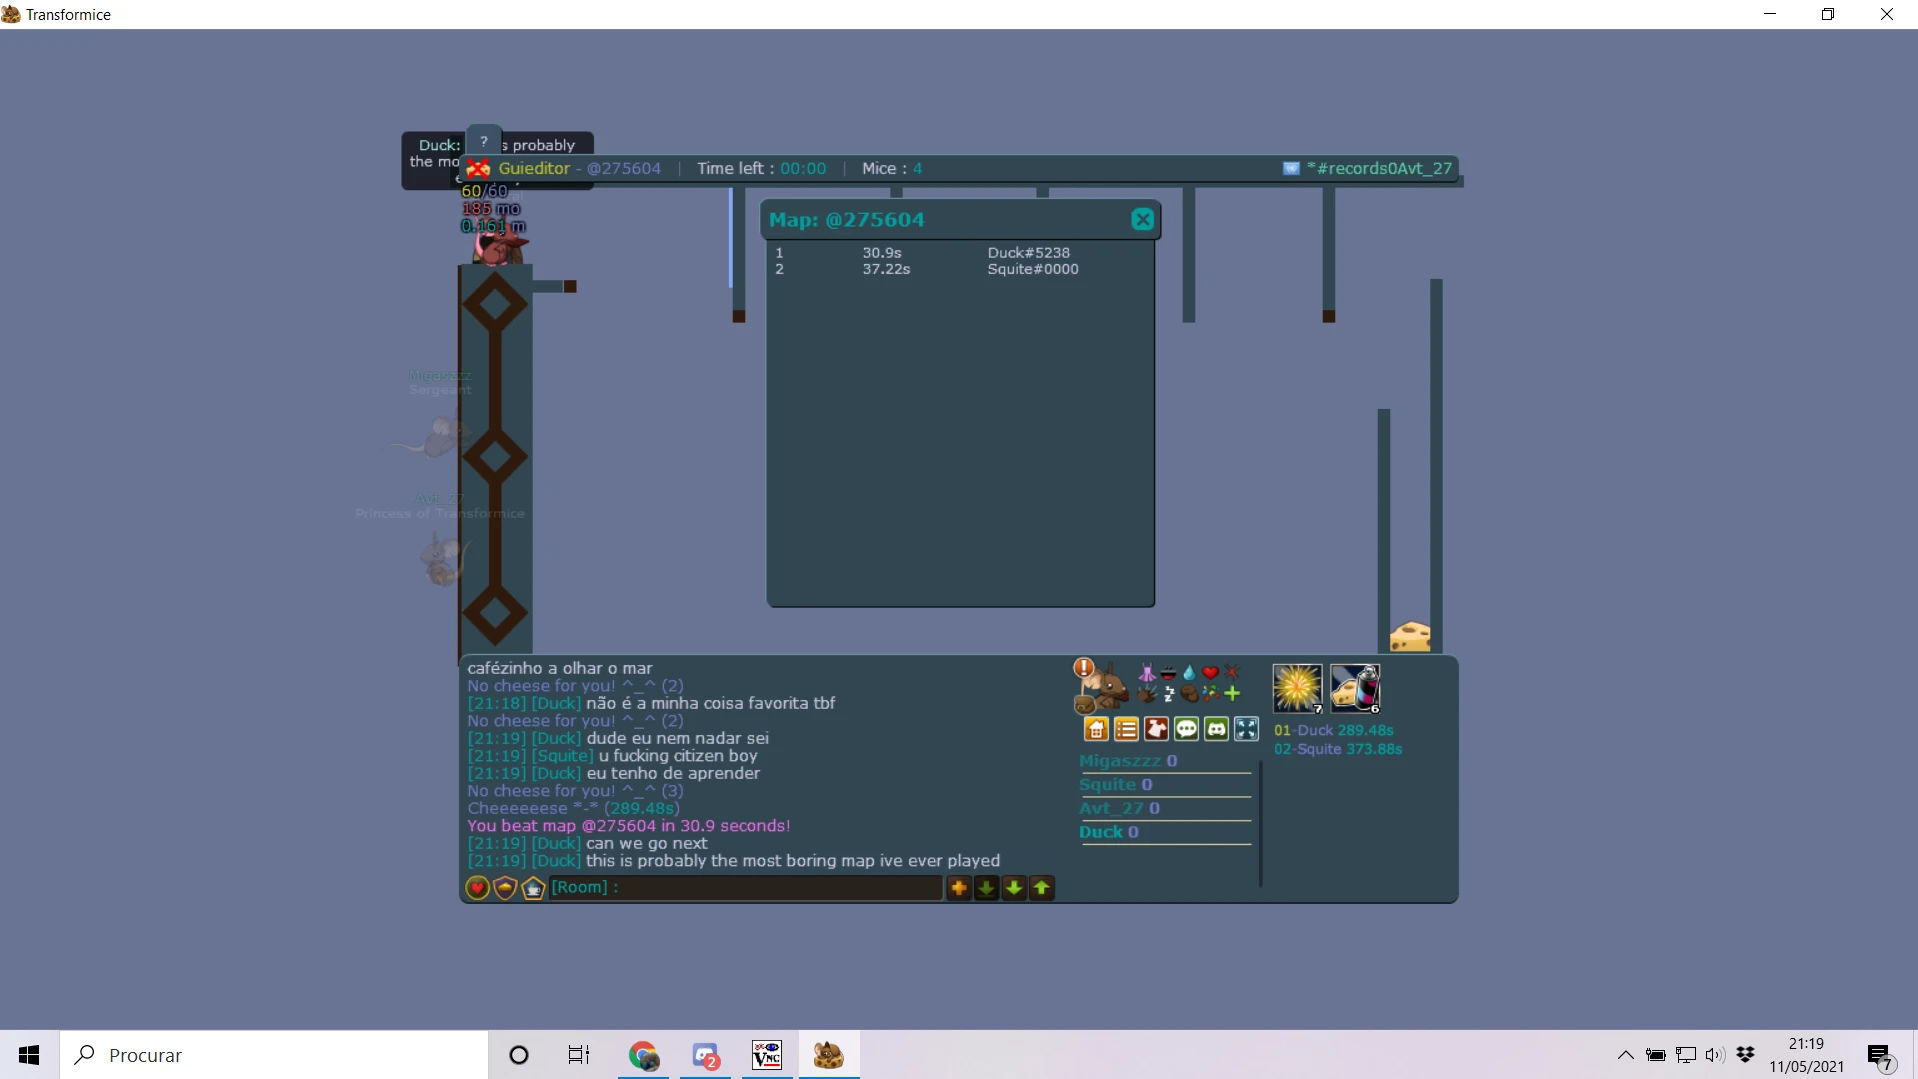The image size is (1918, 1079).
Task: Click map code @275604 in the top bar
Action: [624, 168]
